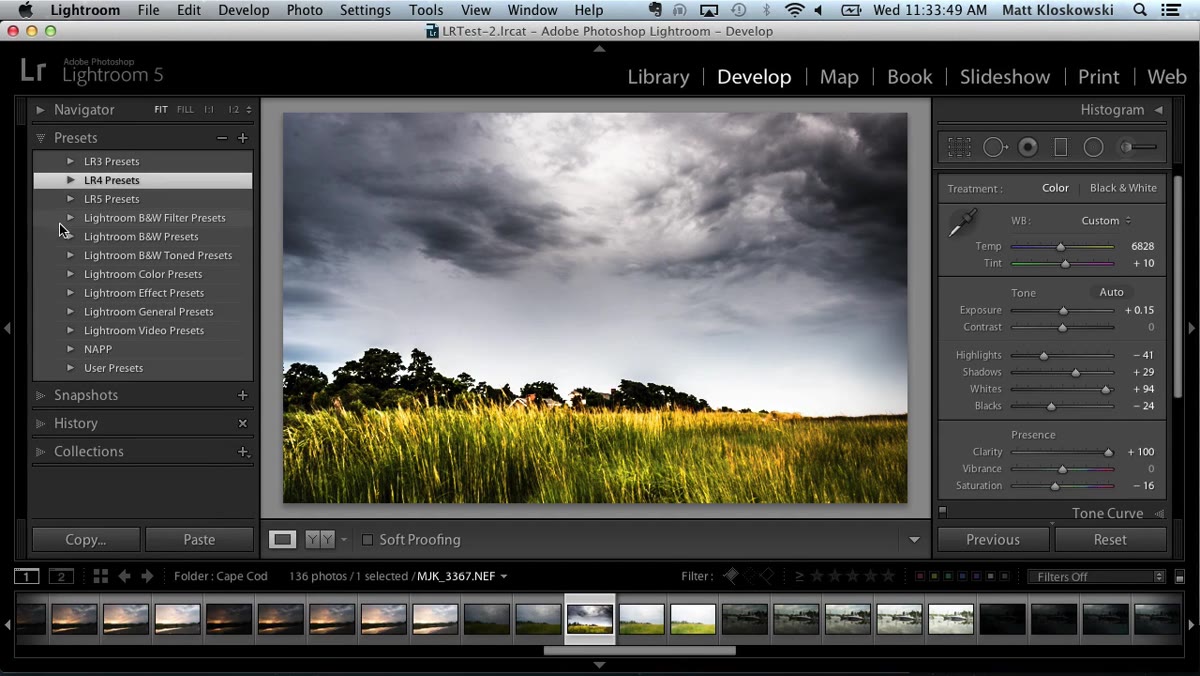Open the WB Custom dropdown
This screenshot has width=1200, height=676.
(1106, 221)
